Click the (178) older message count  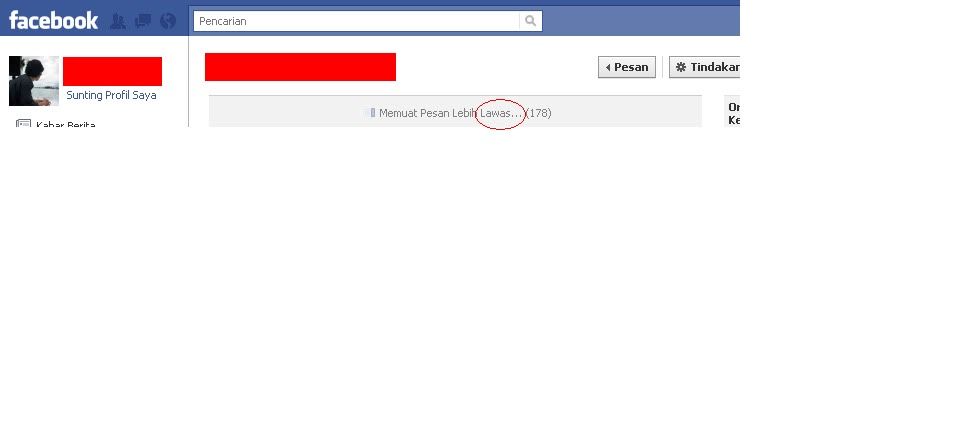pos(538,113)
